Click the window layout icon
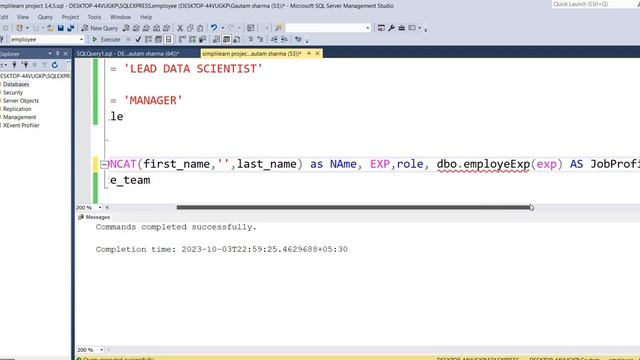Screen dimensions: 640x360 point(412,28)
